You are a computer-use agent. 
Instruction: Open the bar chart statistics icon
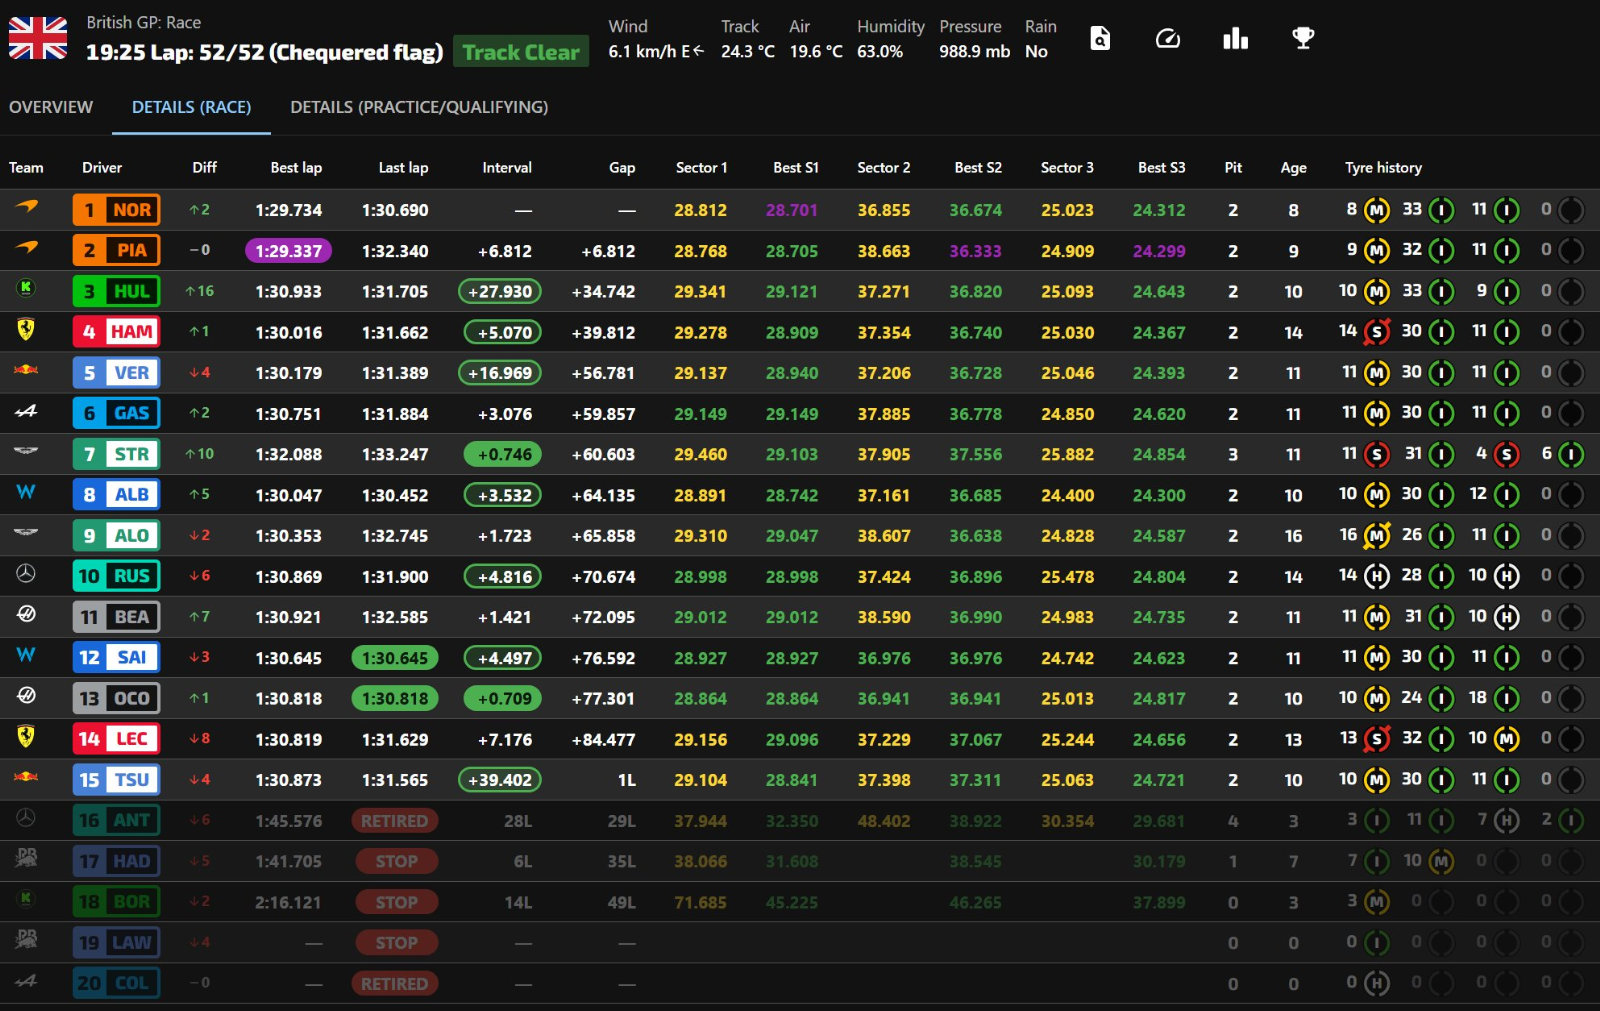(x=1235, y=39)
